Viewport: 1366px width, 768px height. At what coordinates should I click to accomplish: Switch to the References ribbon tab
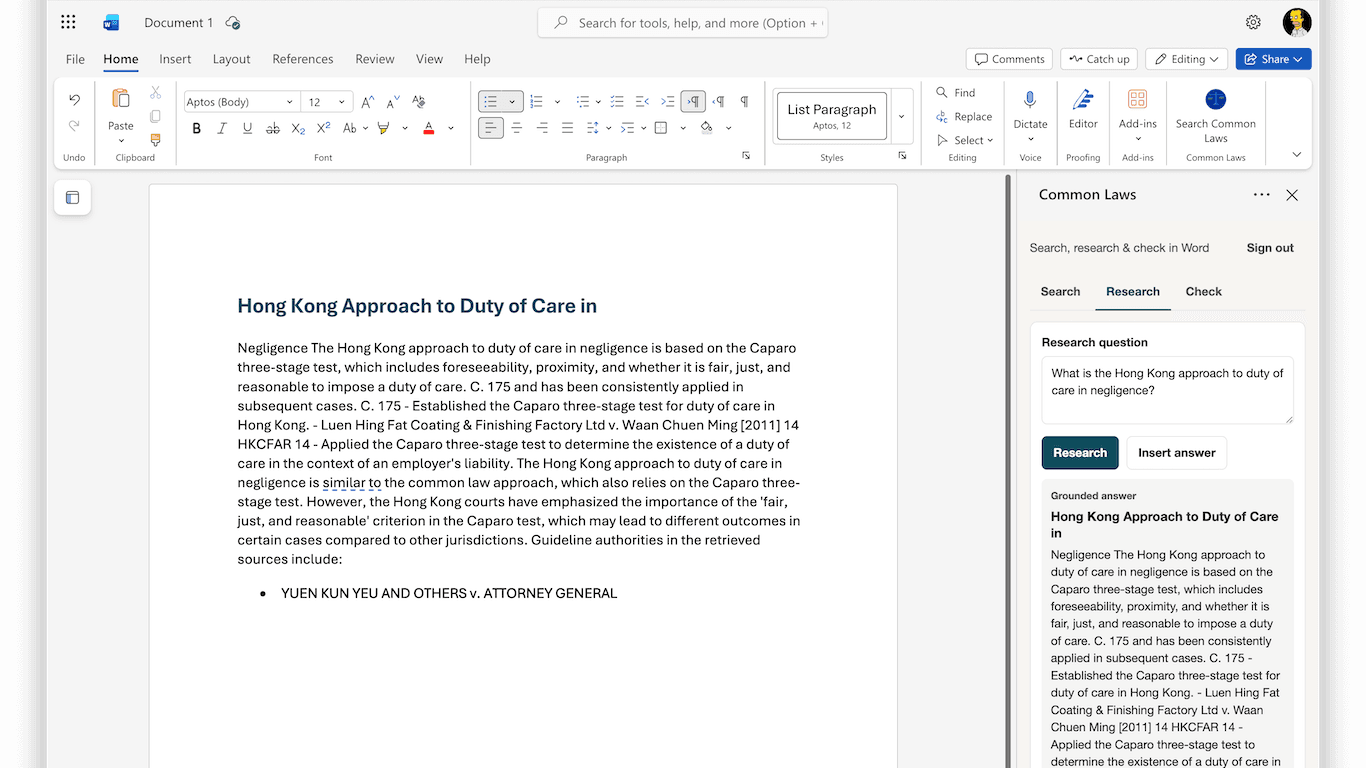tap(303, 59)
